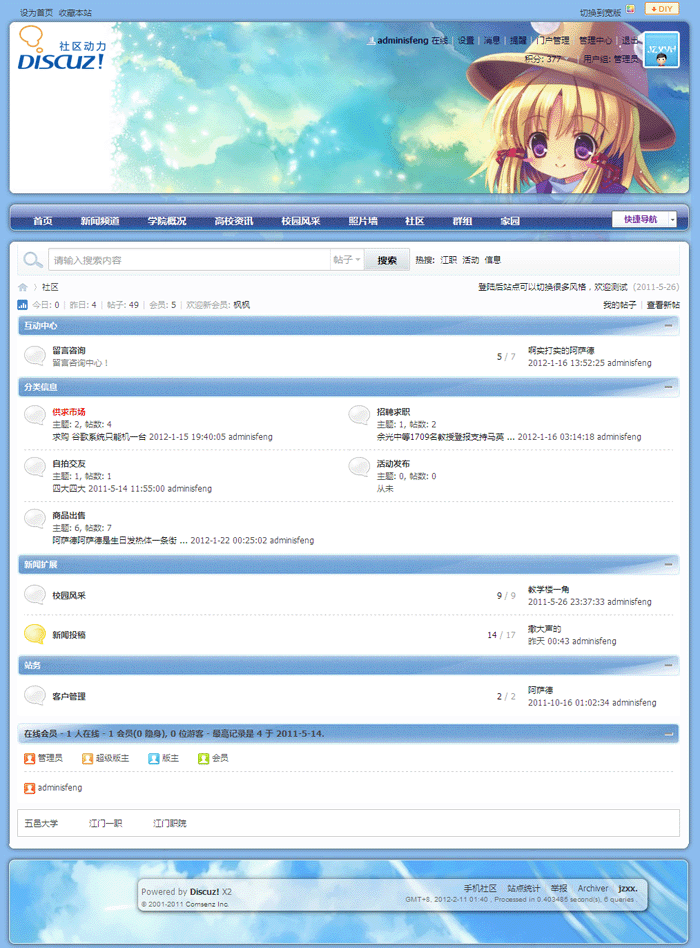Click the Discuz! logo

(61, 48)
